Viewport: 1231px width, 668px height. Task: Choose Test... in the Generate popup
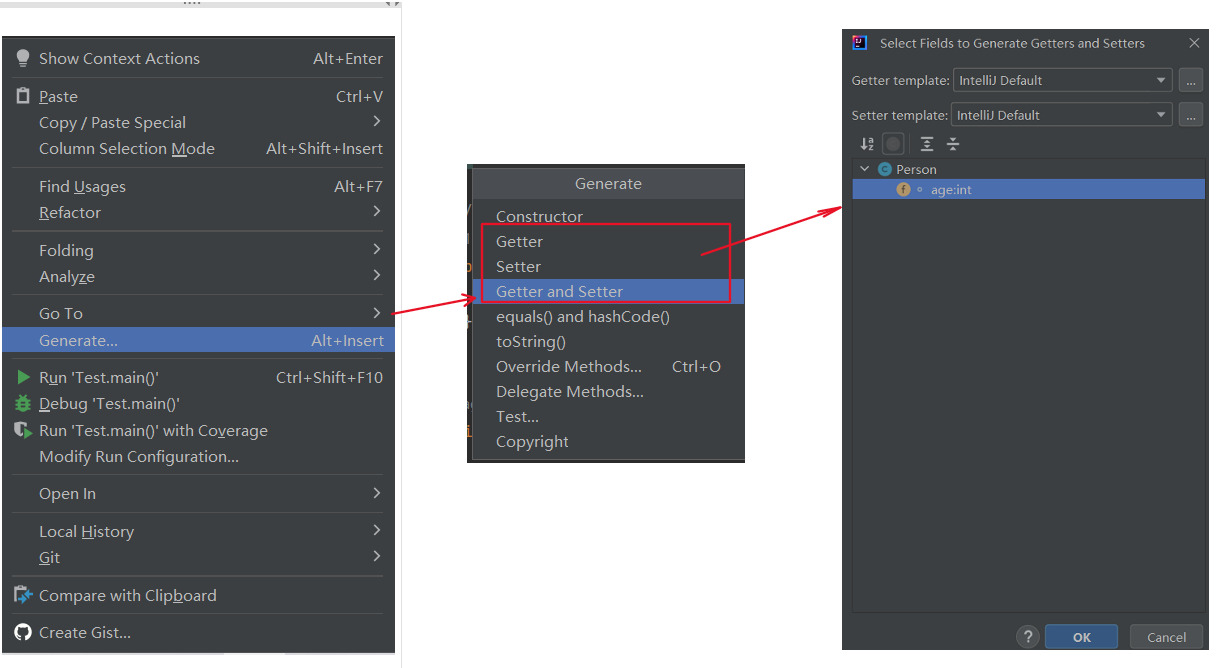pyautogui.click(x=608, y=416)
